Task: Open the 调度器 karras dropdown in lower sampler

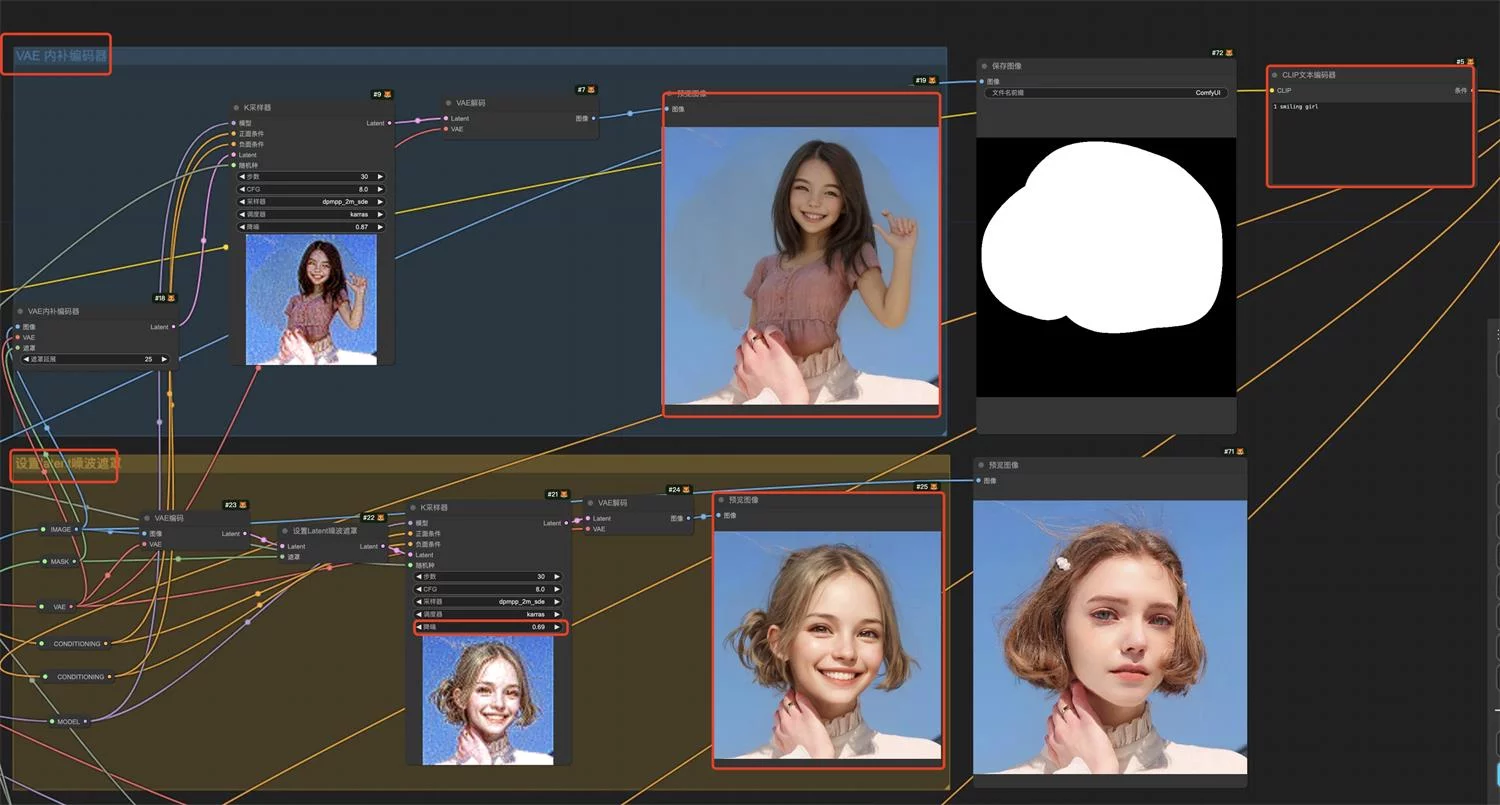Action: (x=488, y=614)
